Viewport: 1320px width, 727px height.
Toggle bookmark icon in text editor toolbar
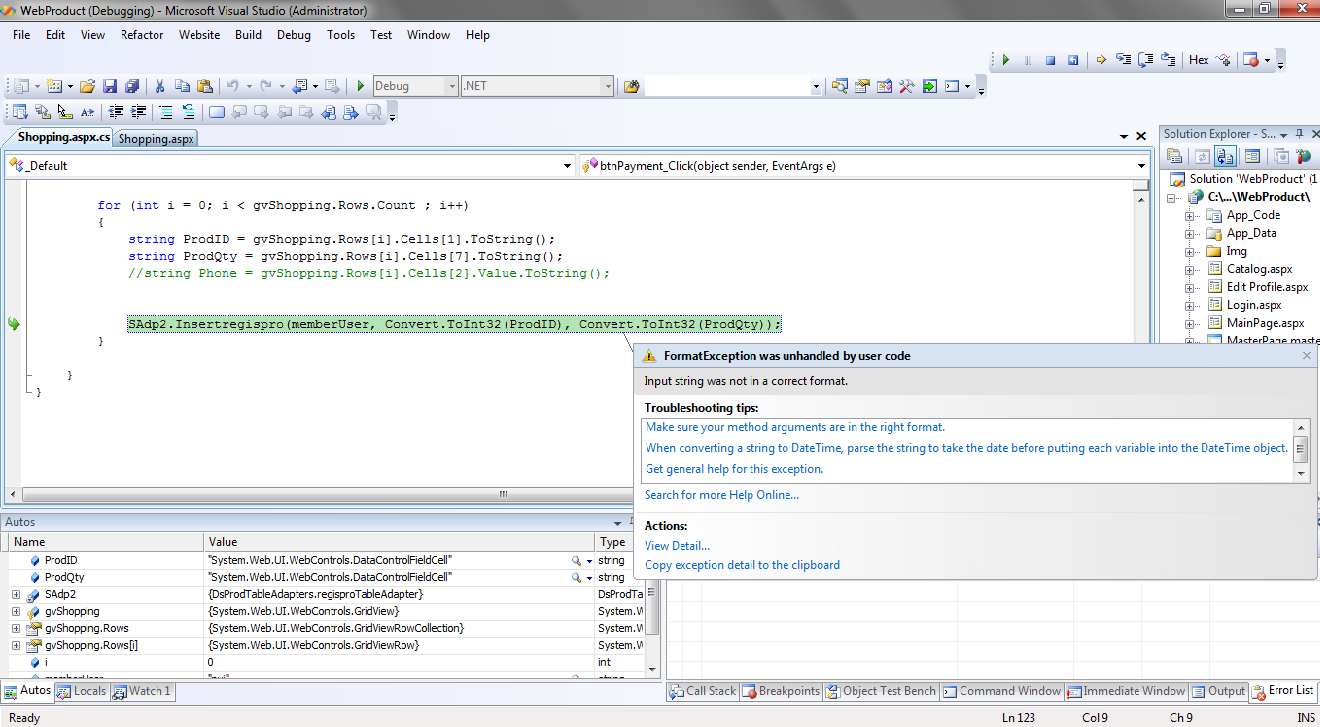pos(217,112)
